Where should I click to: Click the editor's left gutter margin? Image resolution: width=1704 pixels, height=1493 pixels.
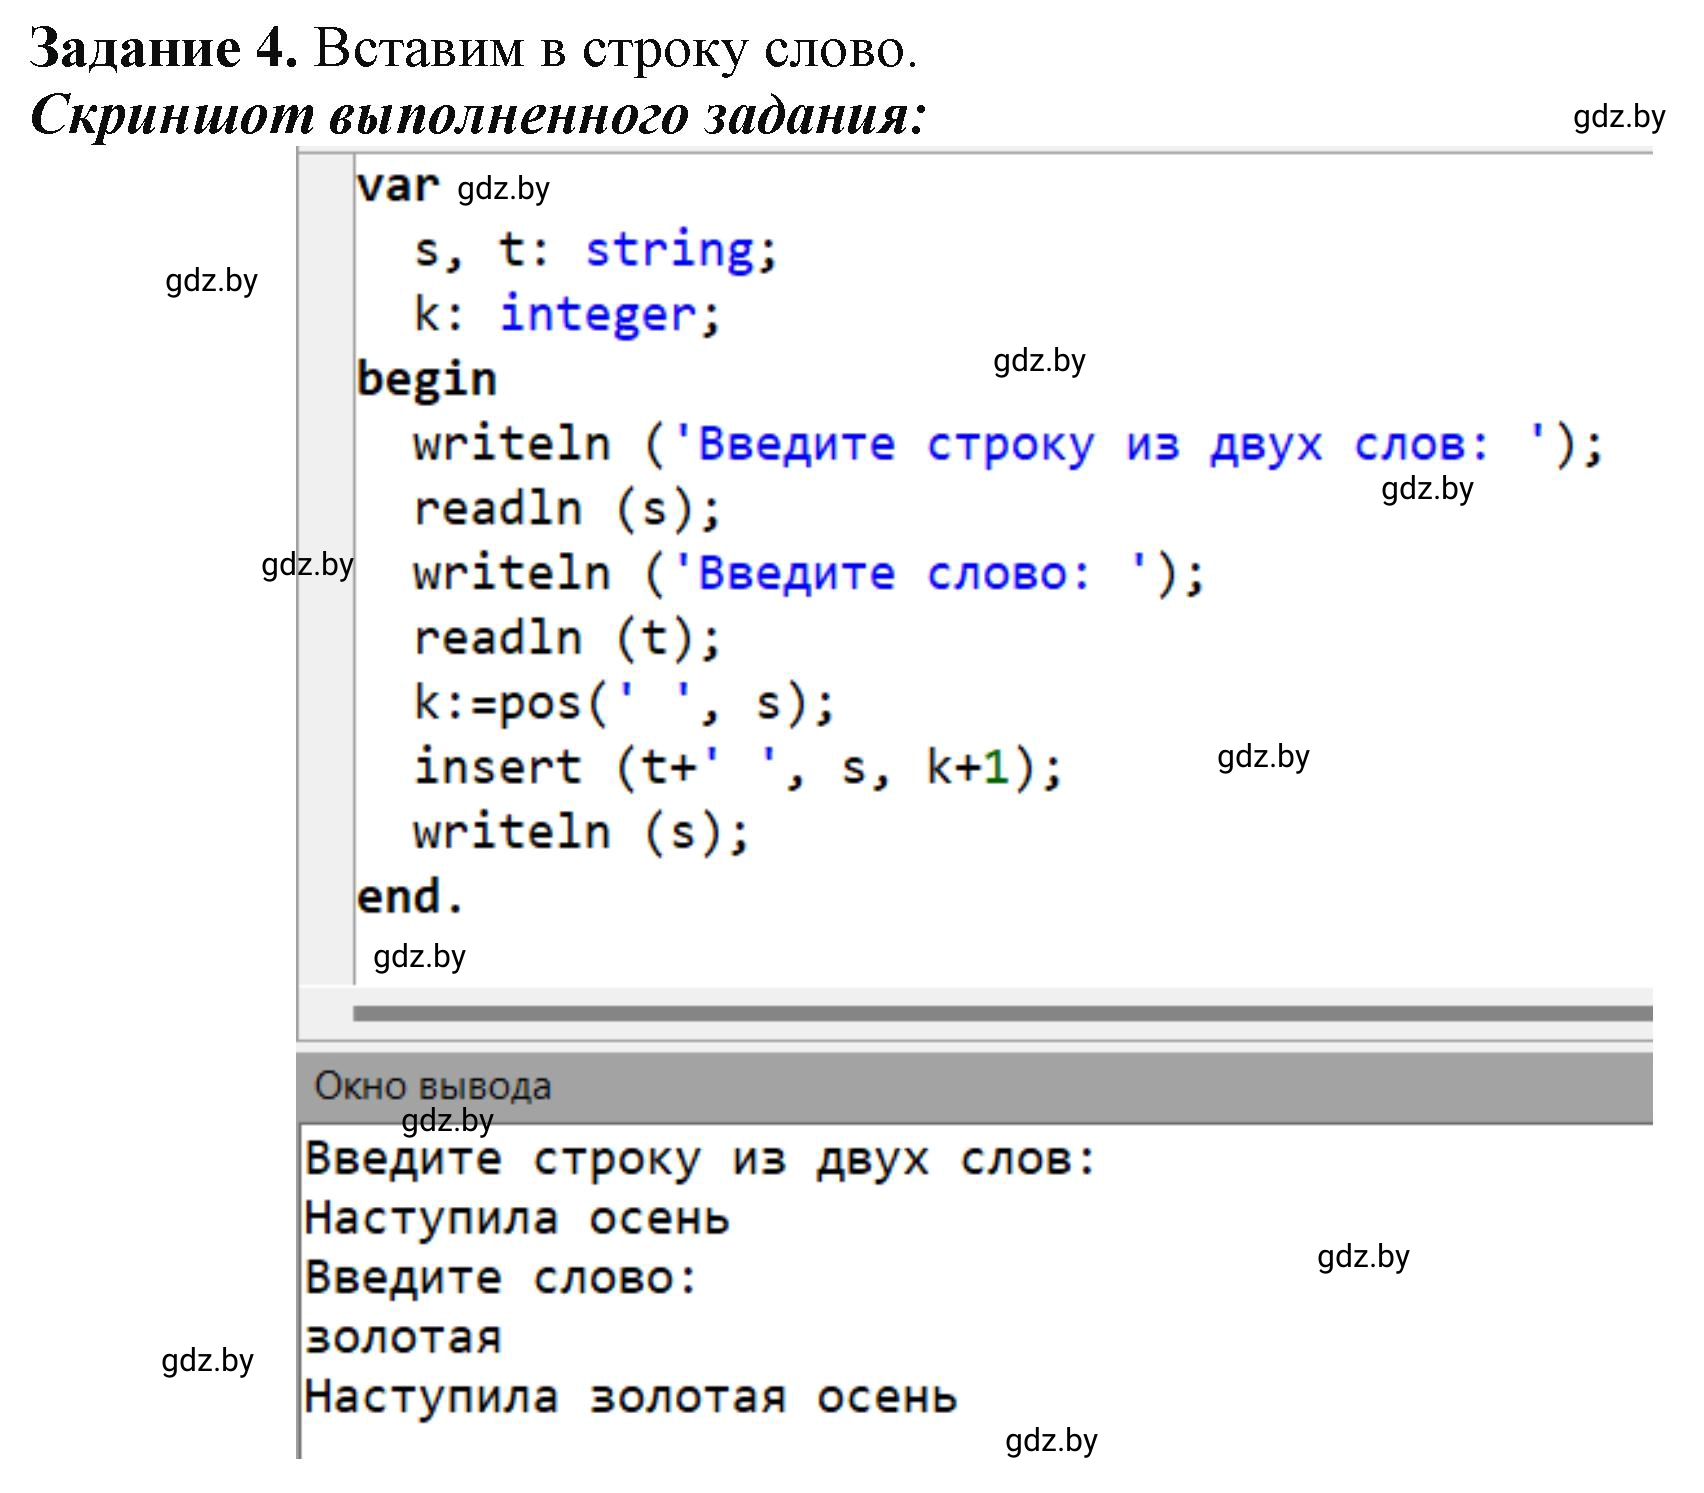326,568
